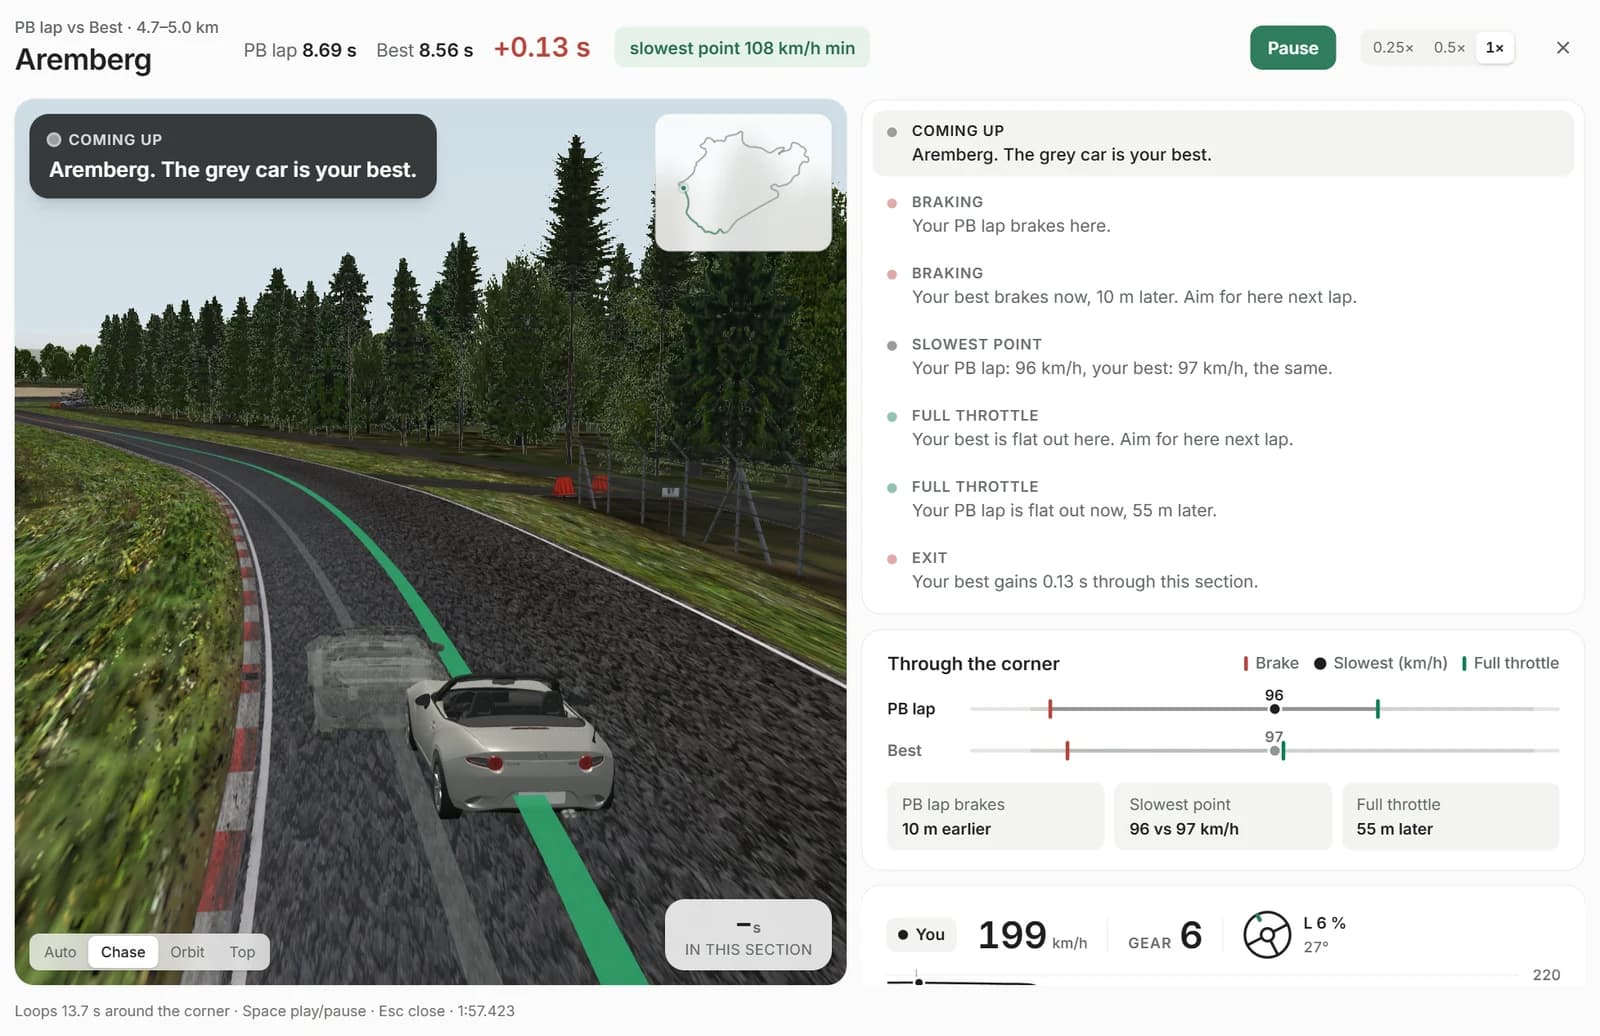Set playback speed to 0.5×
The image size is (1600, 1036).
coord(1449,48)
